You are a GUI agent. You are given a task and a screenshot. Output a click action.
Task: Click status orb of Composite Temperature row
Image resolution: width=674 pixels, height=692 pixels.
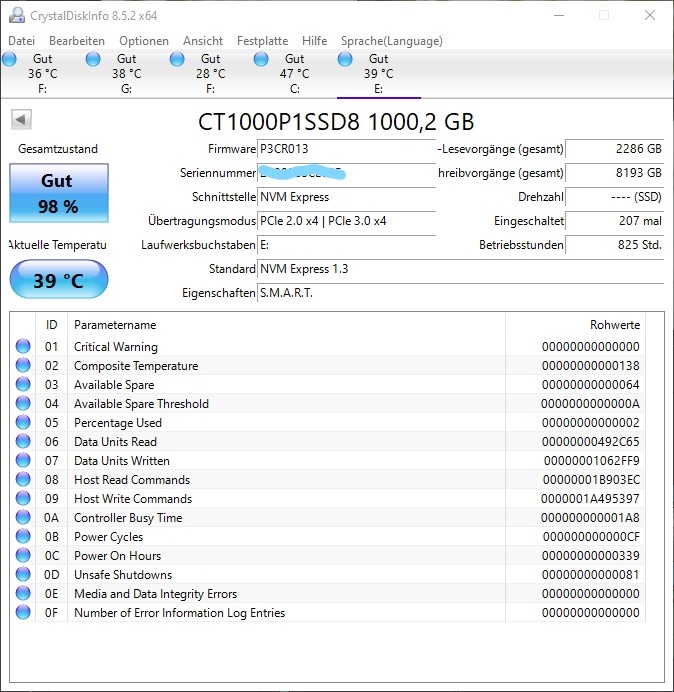coord(23,365)
